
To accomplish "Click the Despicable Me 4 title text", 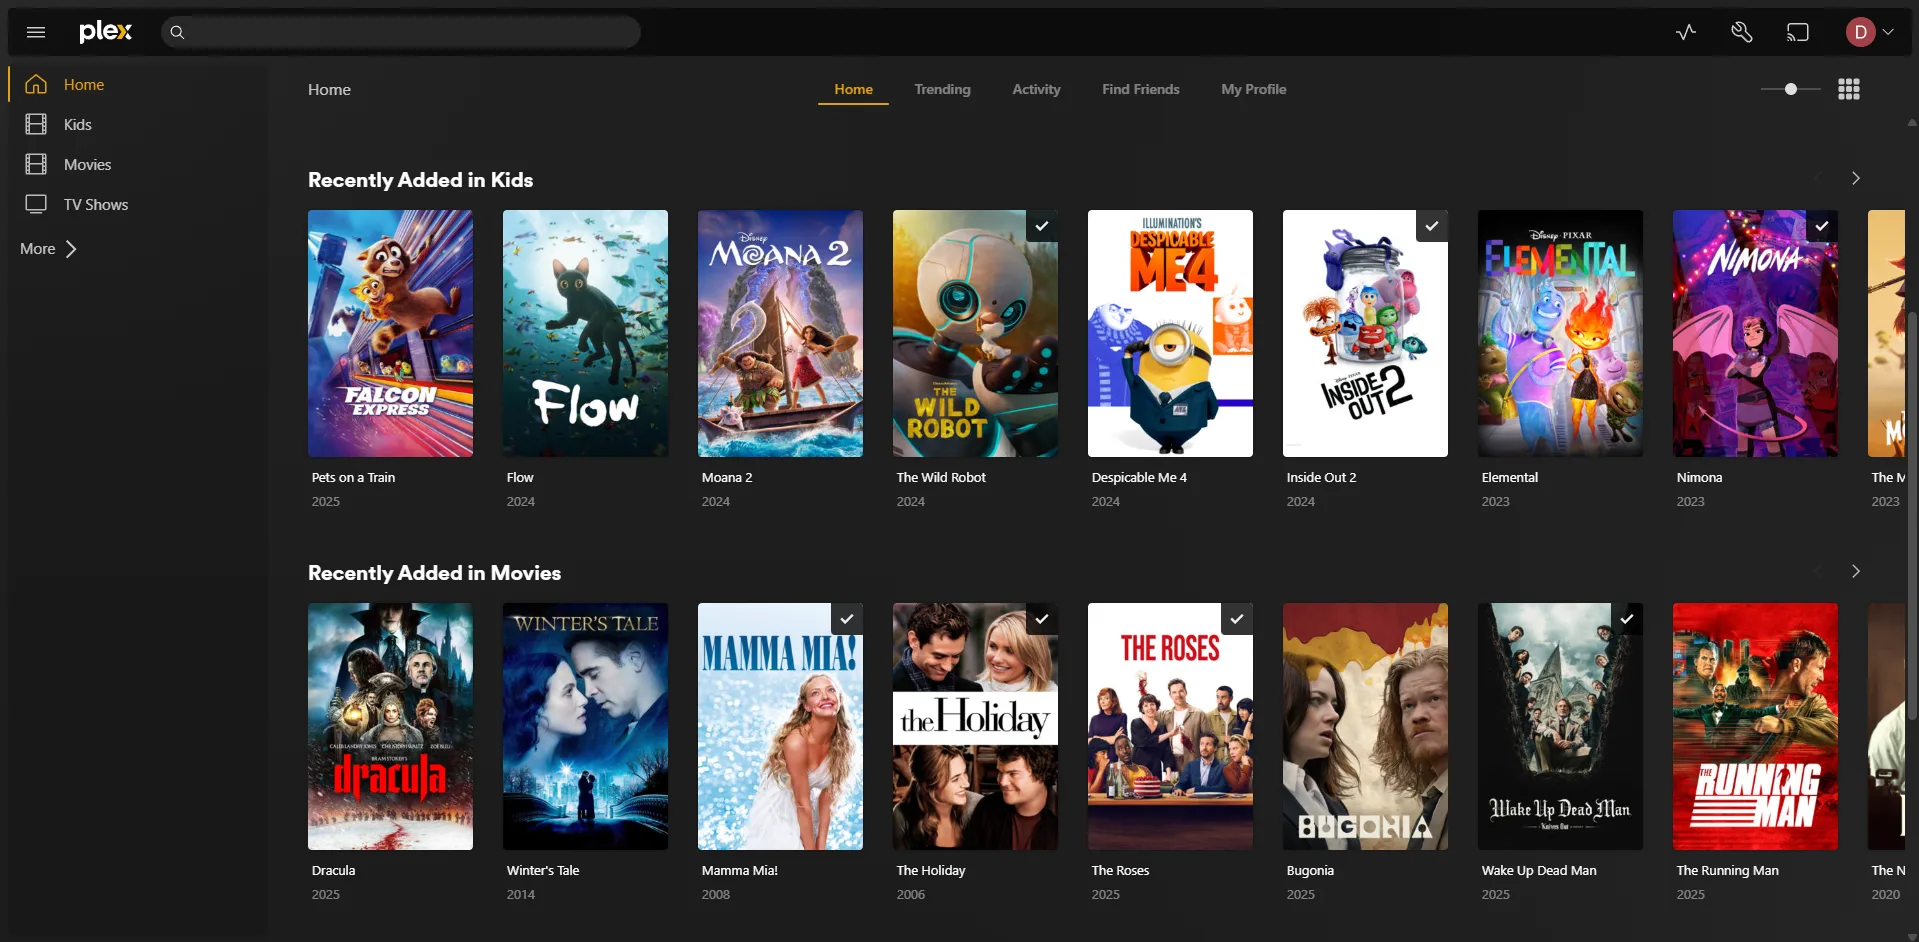I will tap(1139, 477).
